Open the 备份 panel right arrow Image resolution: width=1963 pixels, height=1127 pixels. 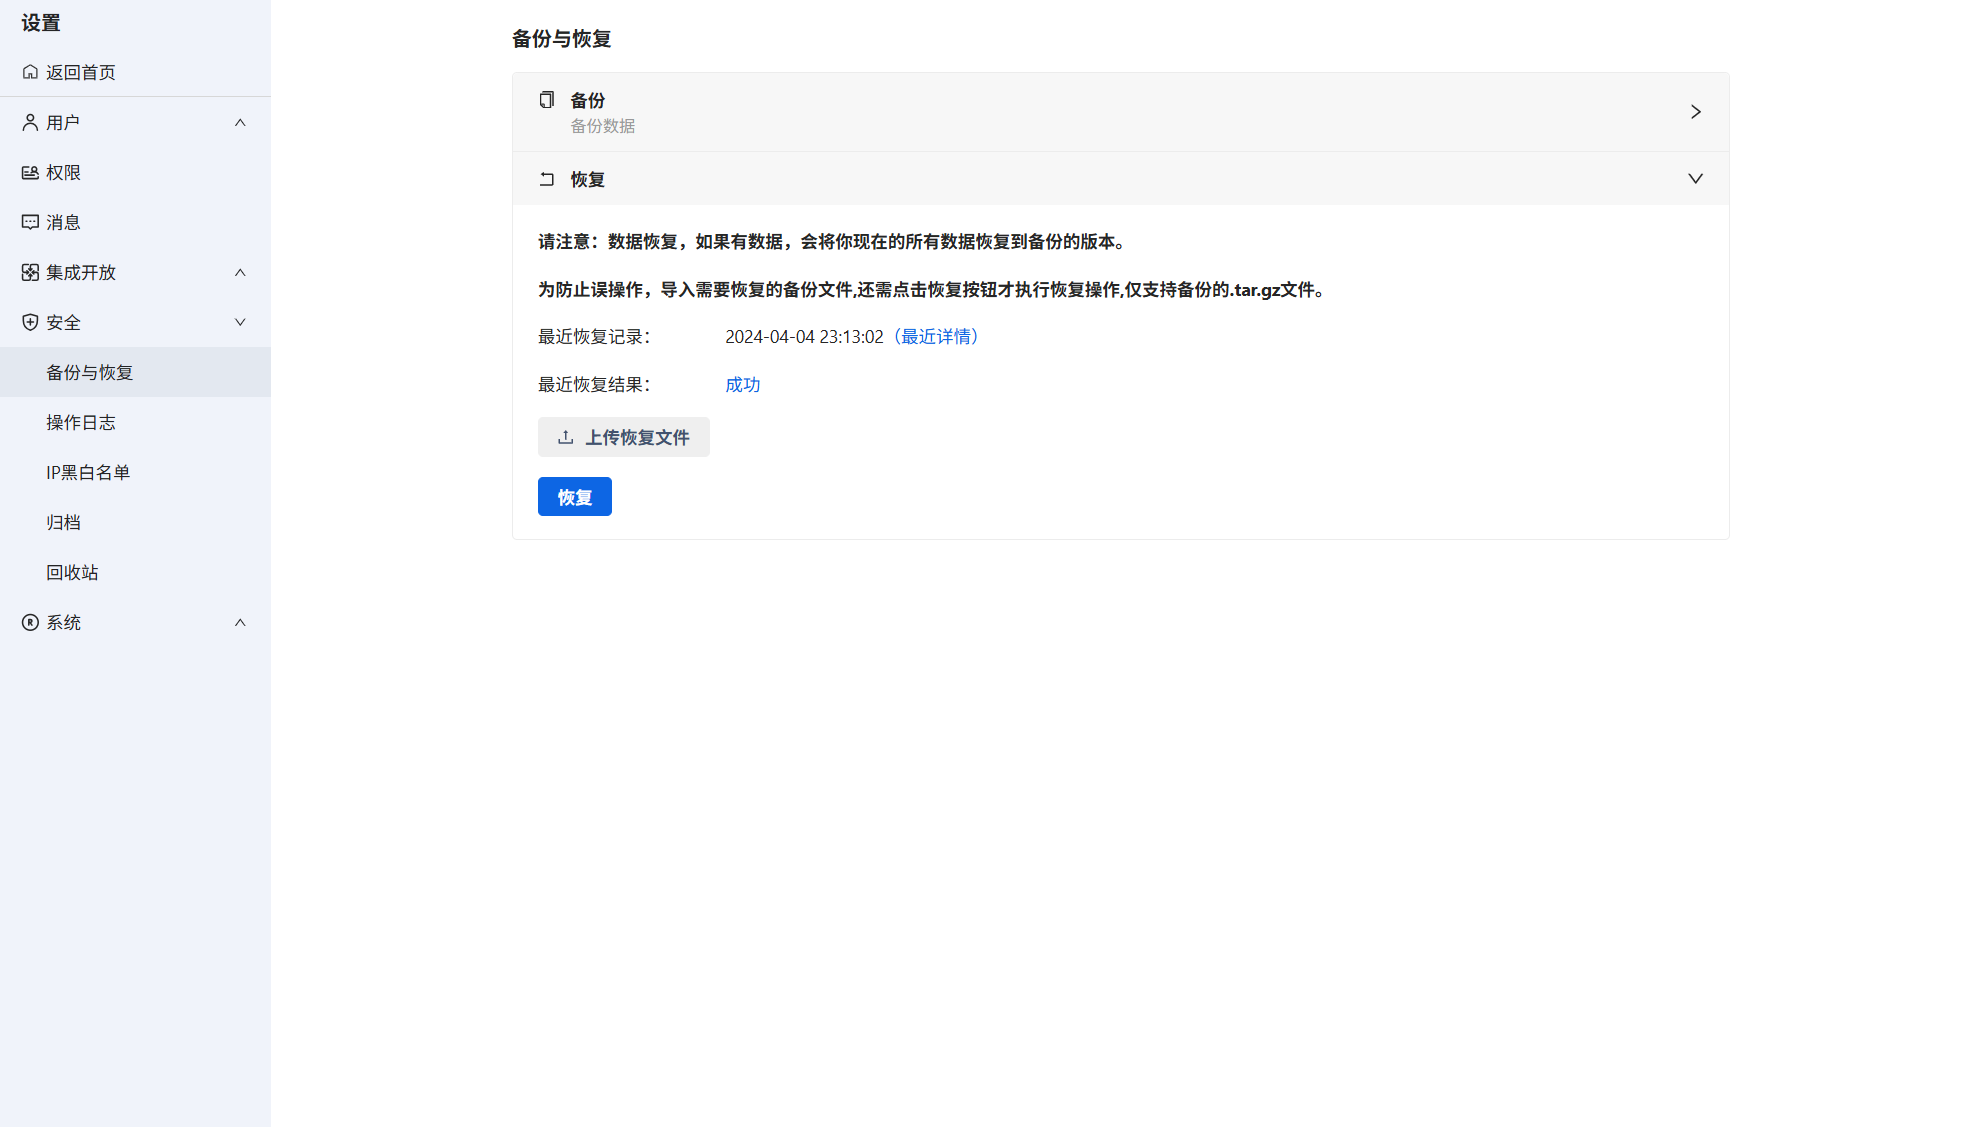[x=1695, y=112]
